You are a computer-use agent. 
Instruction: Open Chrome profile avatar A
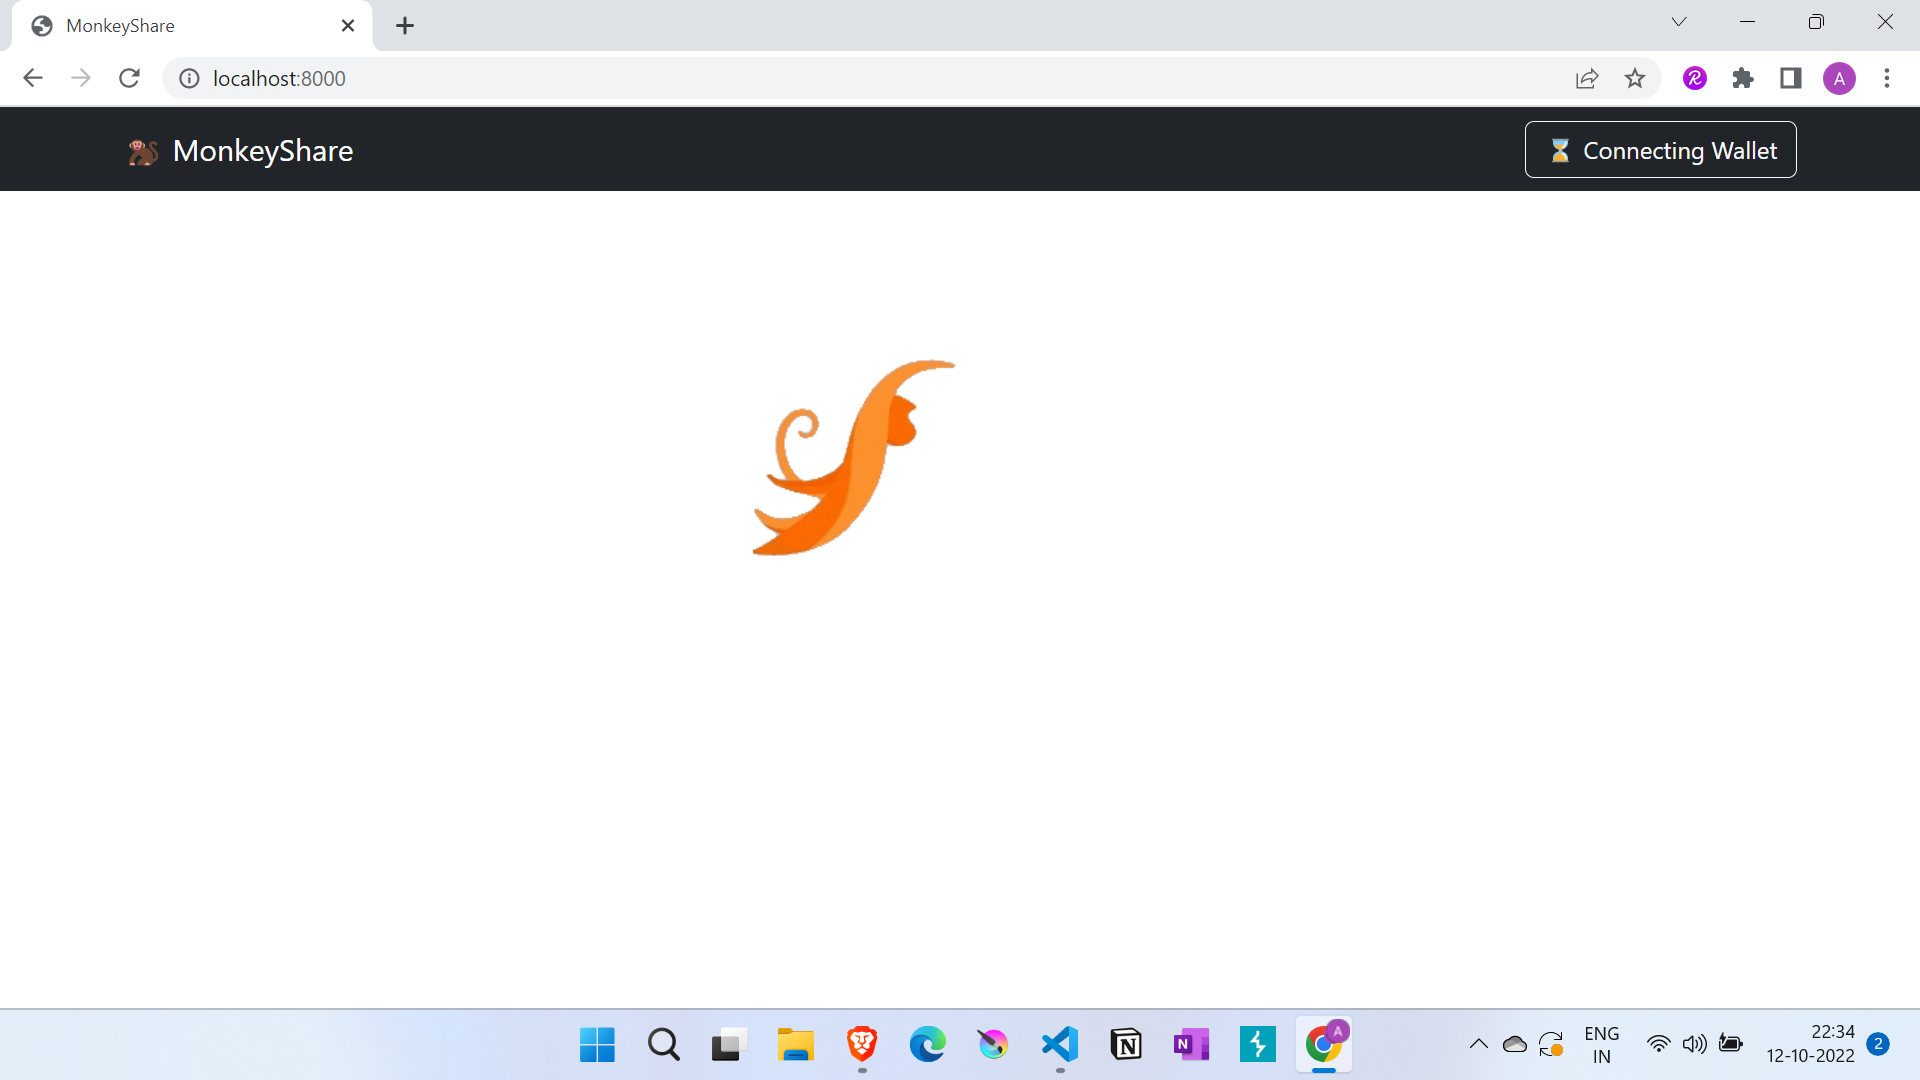point(1838,78)
